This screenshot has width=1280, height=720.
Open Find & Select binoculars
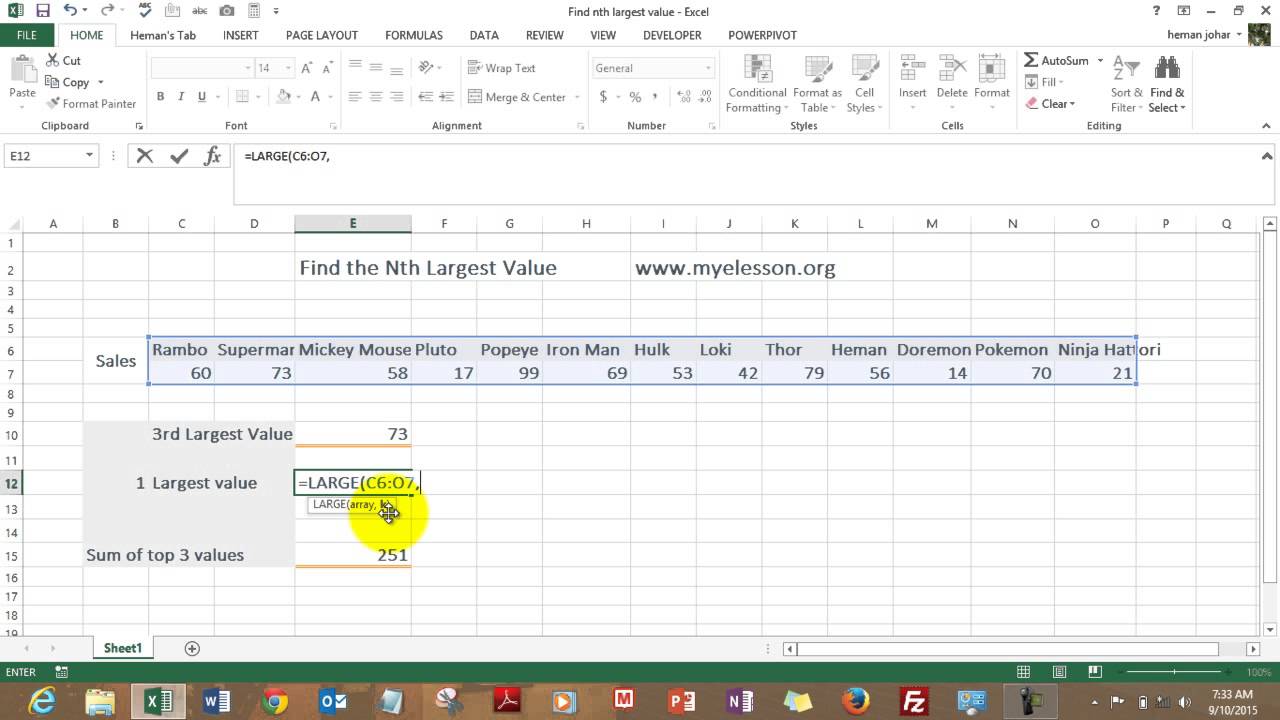[1167, 83]
